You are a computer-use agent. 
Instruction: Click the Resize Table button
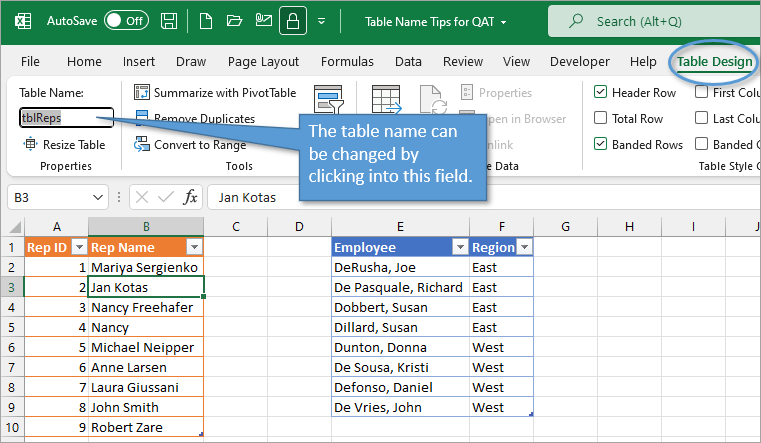(64, 145)
